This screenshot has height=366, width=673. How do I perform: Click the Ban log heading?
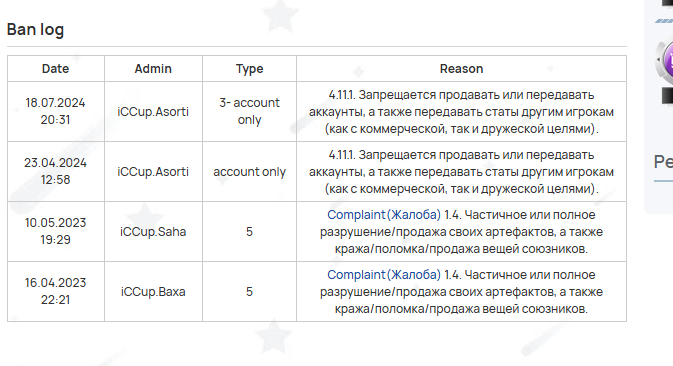click(35, 30)
